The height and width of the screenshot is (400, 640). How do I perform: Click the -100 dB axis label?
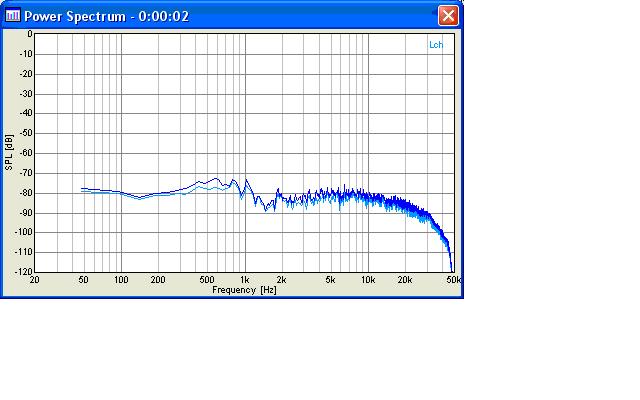tap(24, 232)
